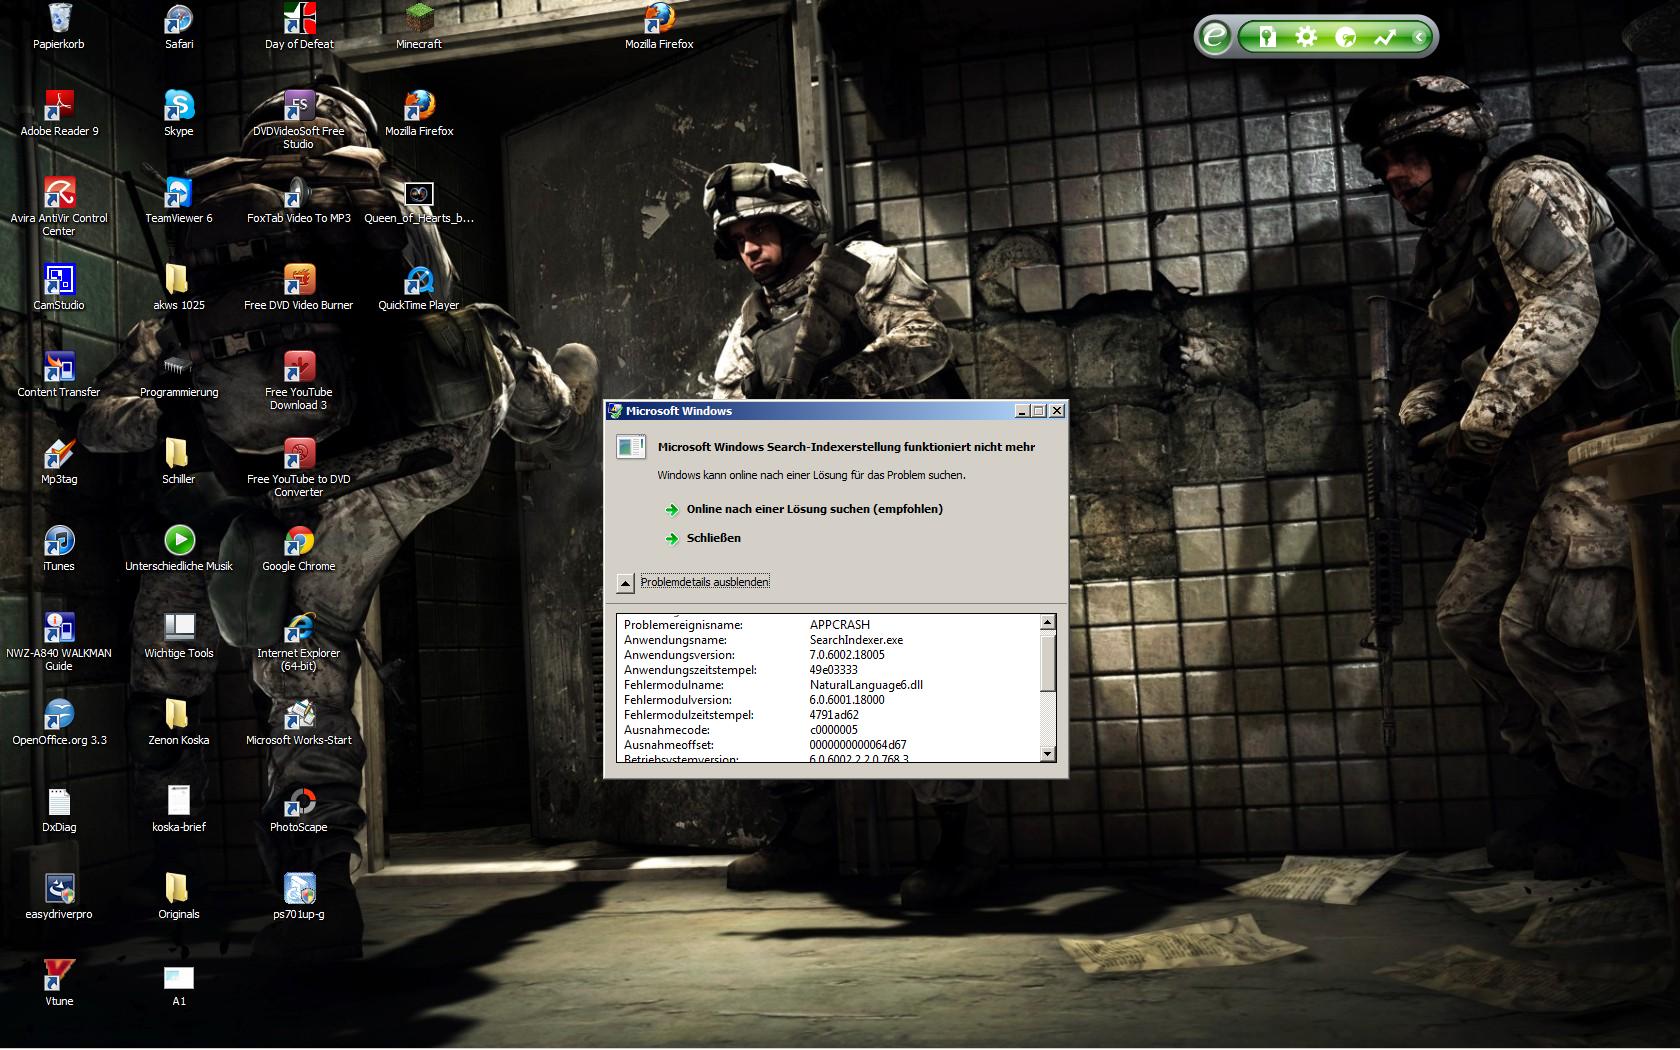
Task: Click the green toolbar lightbulb icon
Action: tap(1267, 38)
